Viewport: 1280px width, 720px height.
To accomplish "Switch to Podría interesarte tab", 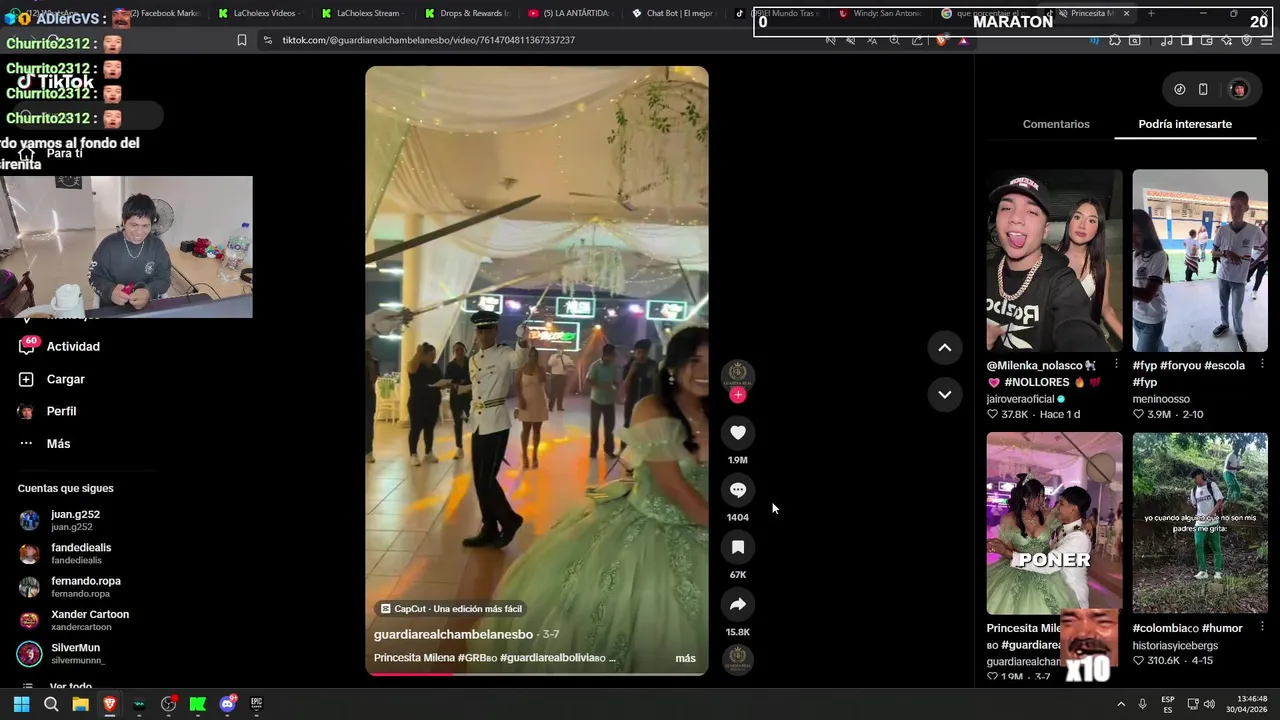I will [1184, 124].
